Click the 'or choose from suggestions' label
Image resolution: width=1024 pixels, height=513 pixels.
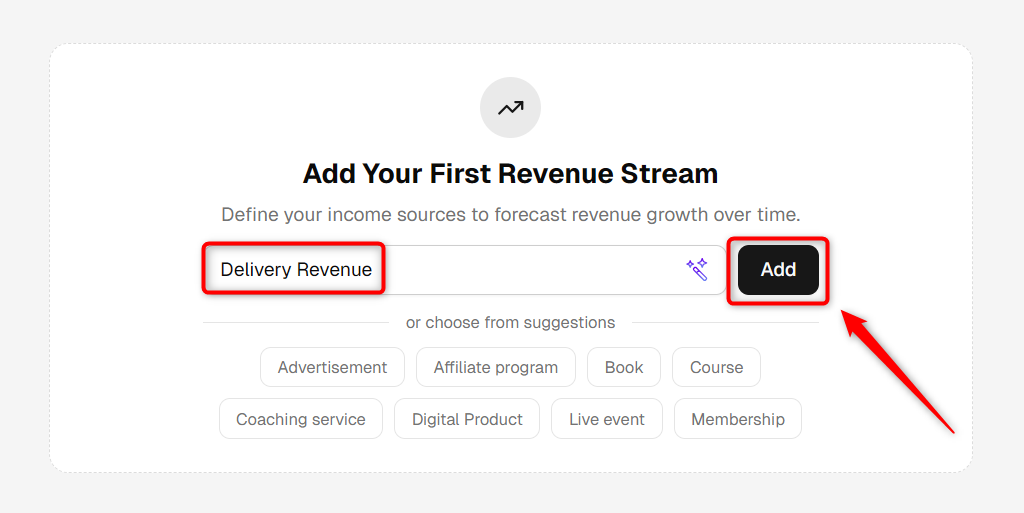(x=510, y=322)
